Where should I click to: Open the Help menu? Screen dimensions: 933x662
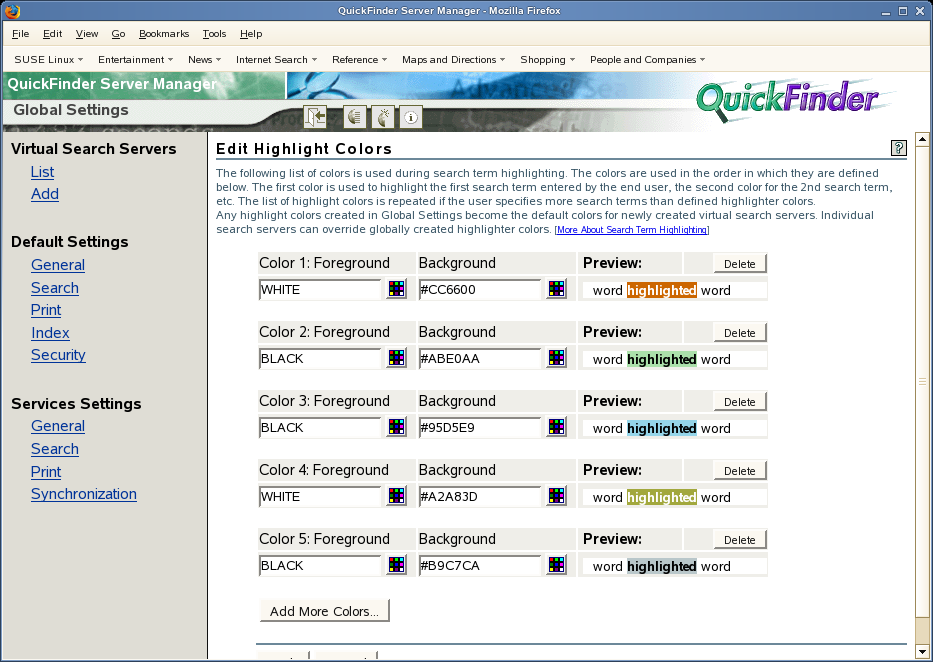(251, 34)
